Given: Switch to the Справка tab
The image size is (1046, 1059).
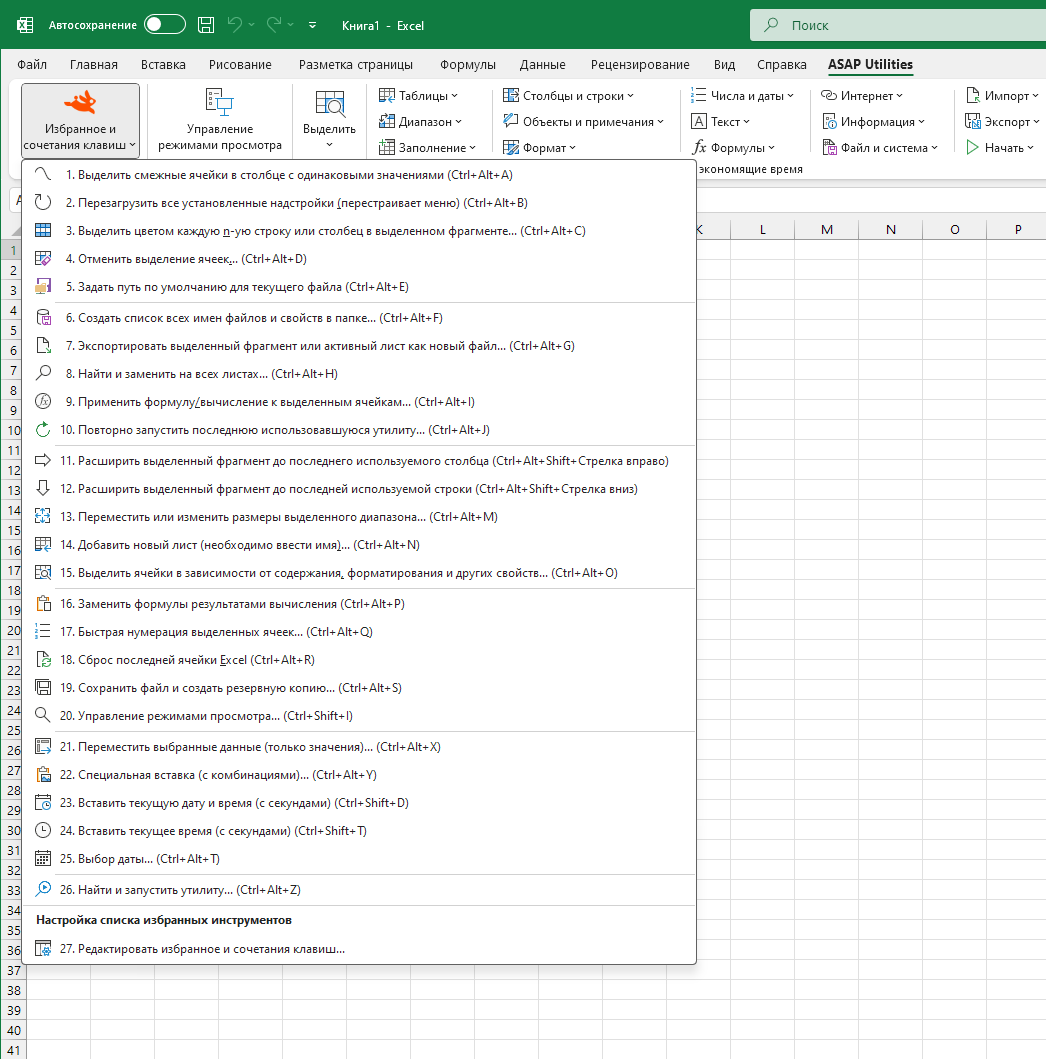Looking at the screenshot, I should coord(782,64).
